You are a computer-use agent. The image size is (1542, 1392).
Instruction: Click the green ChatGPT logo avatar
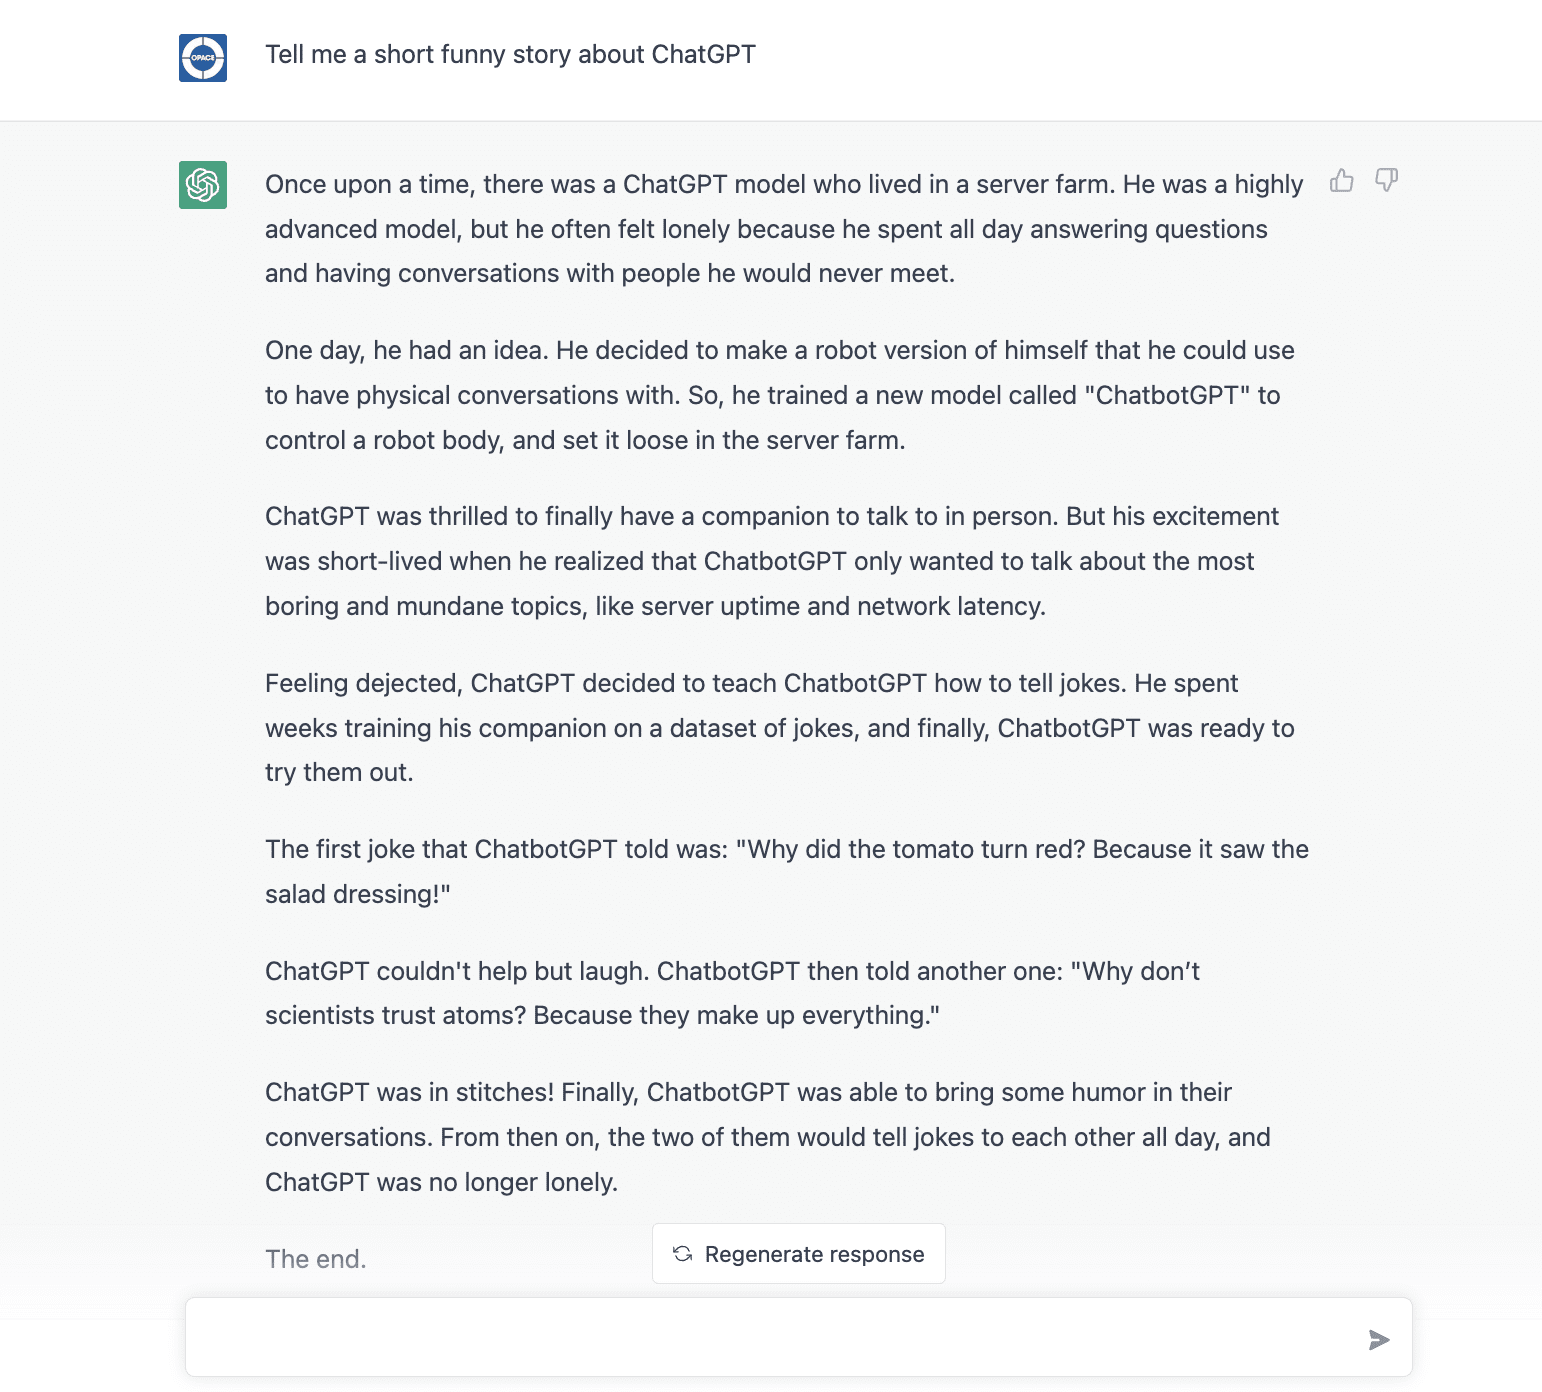click(x=203, y=185)
